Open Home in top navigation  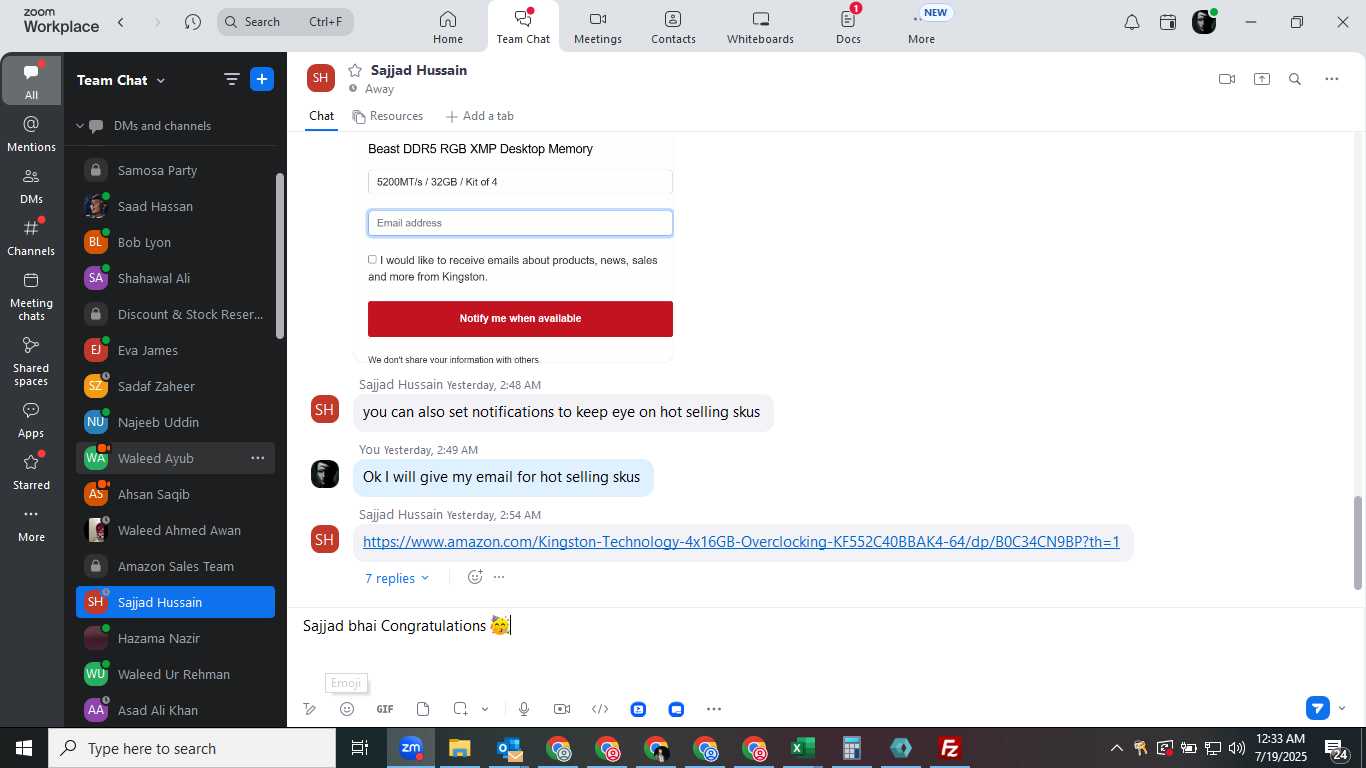pyautogui.click(x=448, y=27)
